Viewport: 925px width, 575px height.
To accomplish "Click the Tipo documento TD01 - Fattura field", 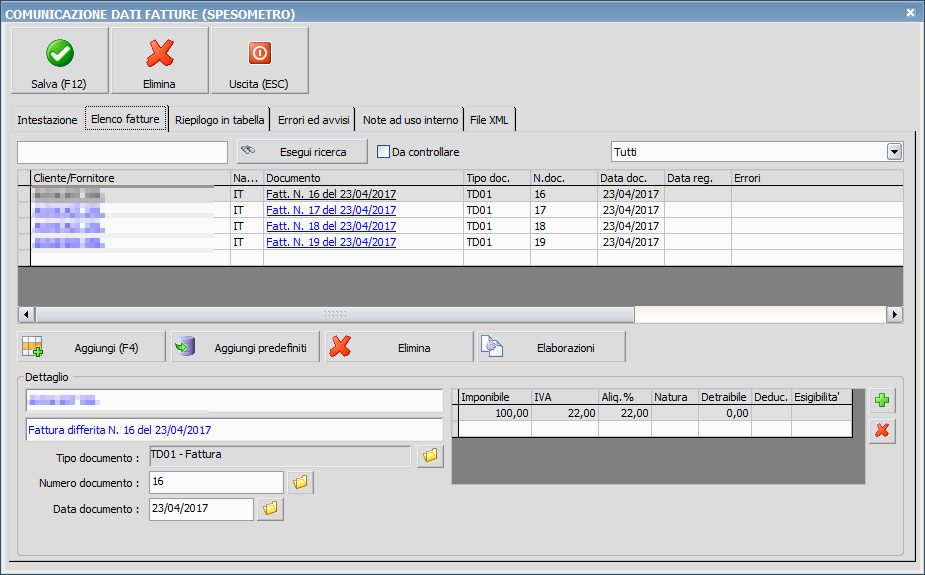I will click(280, 455).
